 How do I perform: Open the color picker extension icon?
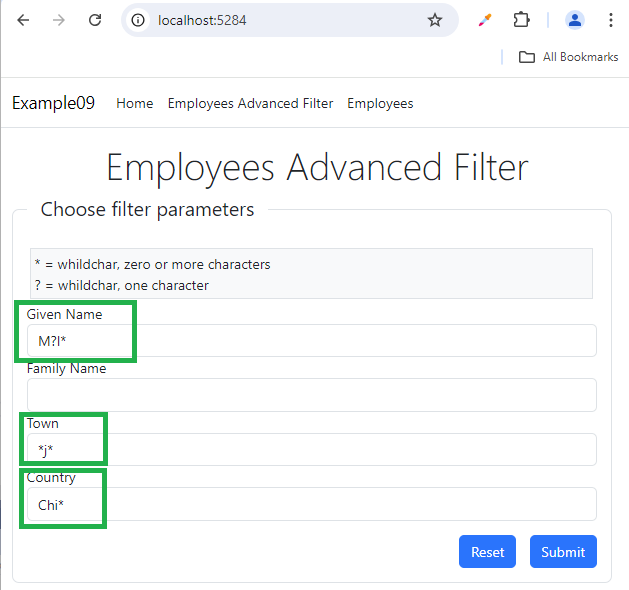[x=485, y=20]
